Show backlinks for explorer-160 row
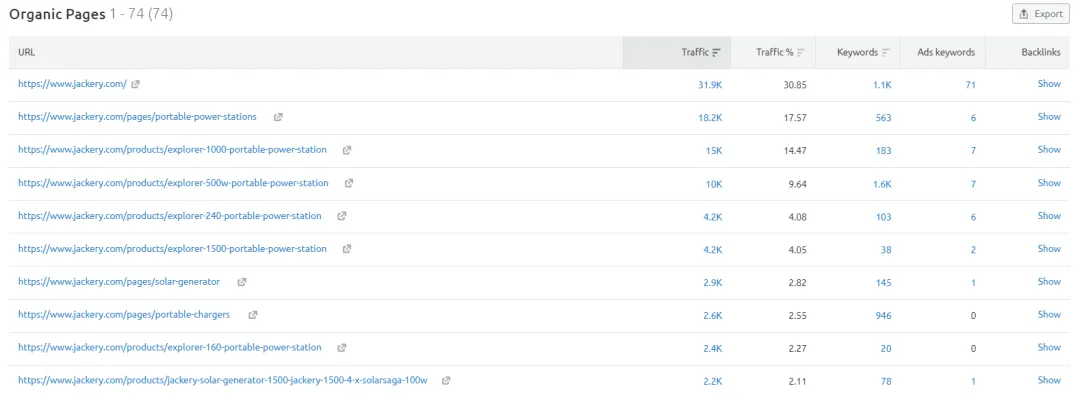The width and height of the screenshot is (1080, 397). (x=1049, y=348)
